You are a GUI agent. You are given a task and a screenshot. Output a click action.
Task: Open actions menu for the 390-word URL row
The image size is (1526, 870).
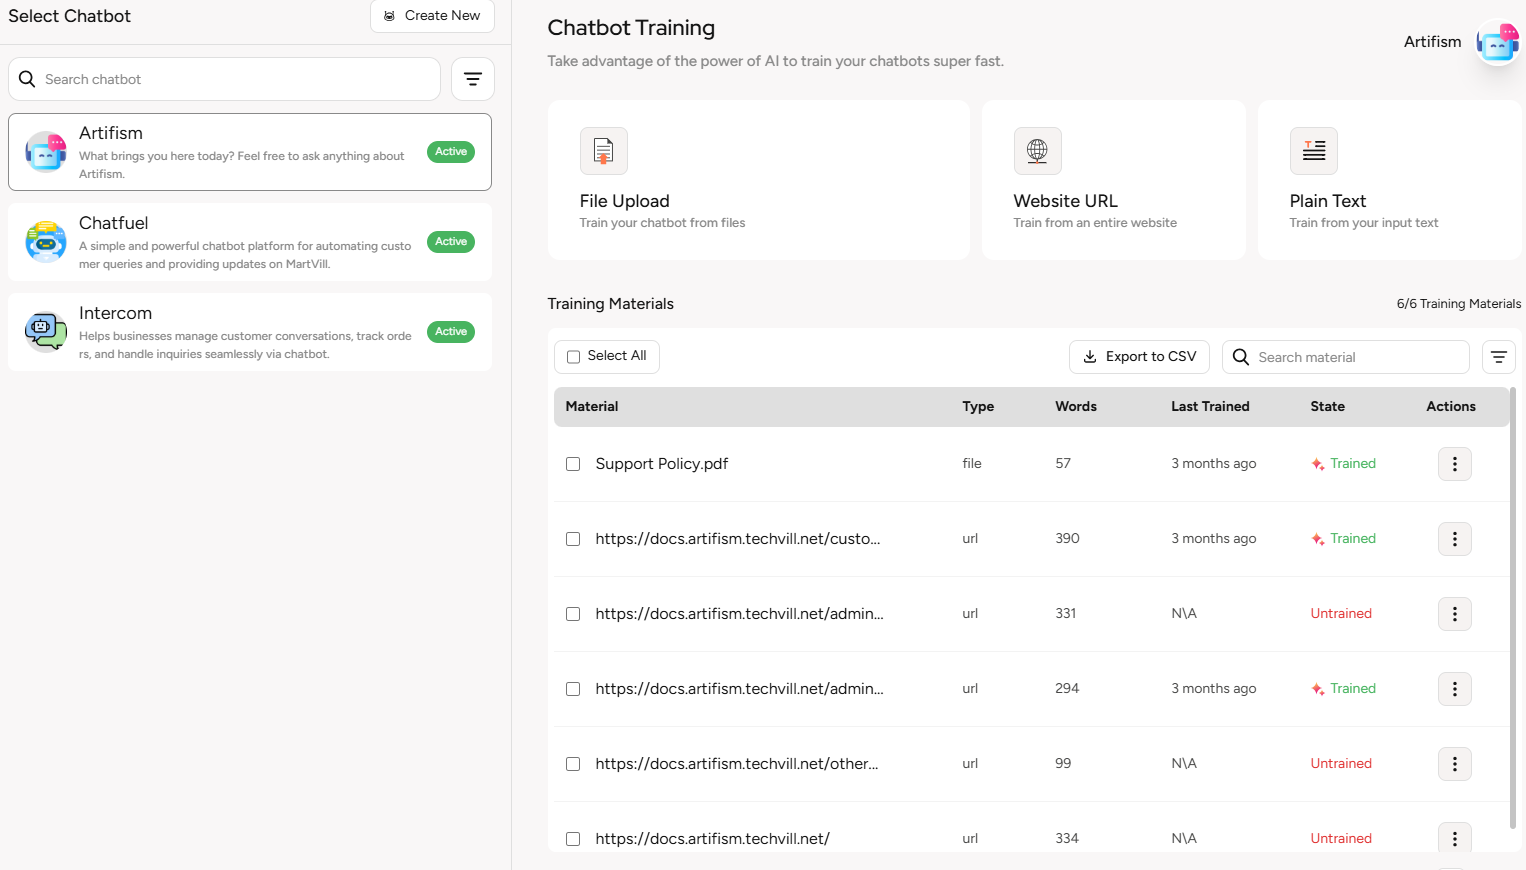1454,539
